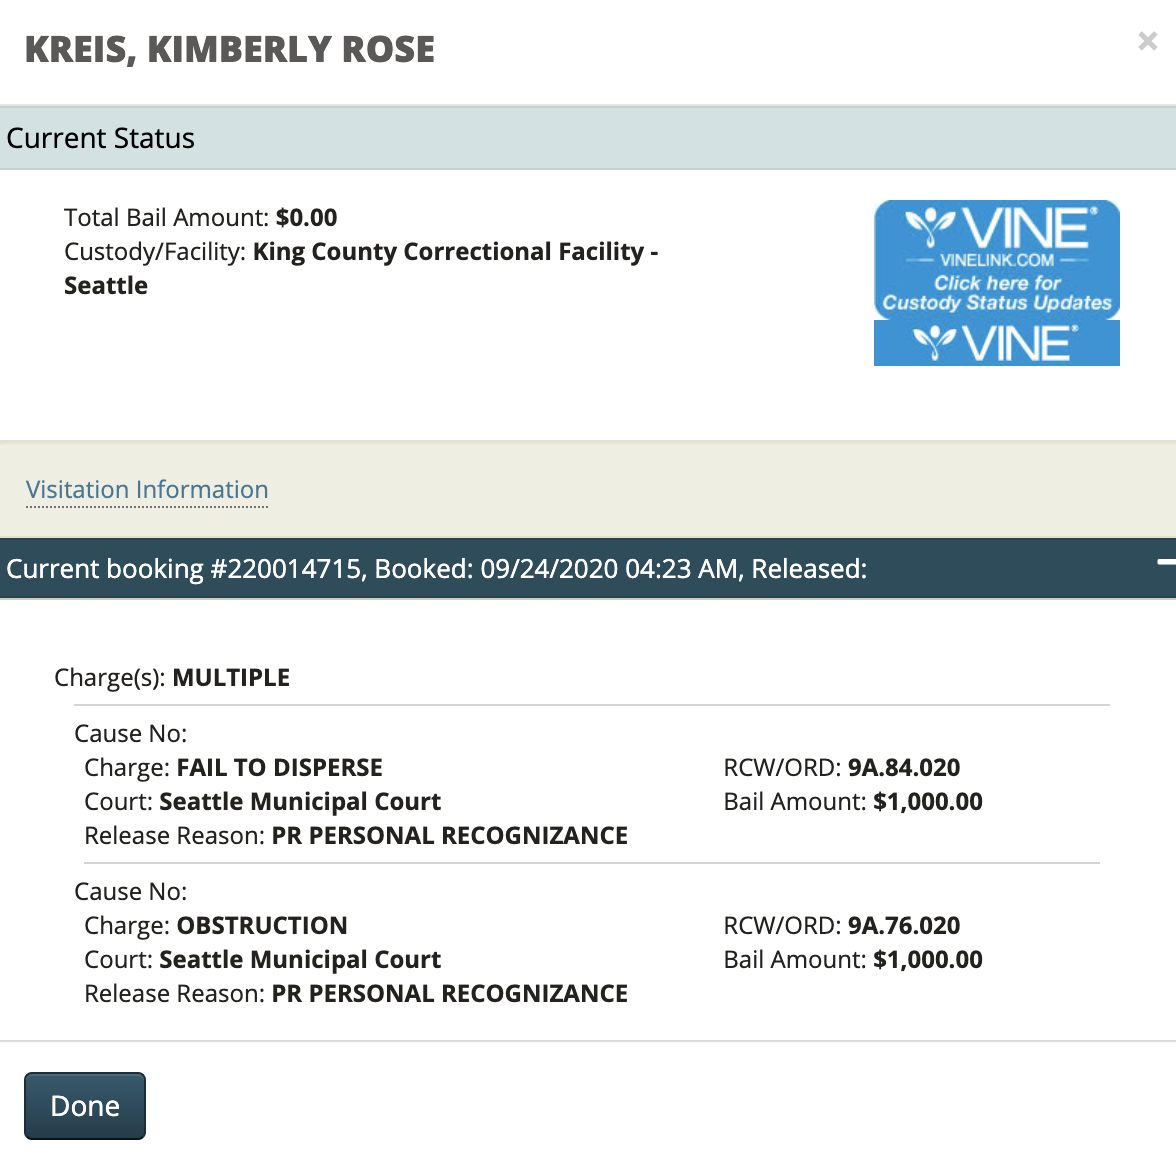Select the RCW/ORD 9A.84.020 code
Viewport: 1176px width, 1162px height.
point(903,767)
